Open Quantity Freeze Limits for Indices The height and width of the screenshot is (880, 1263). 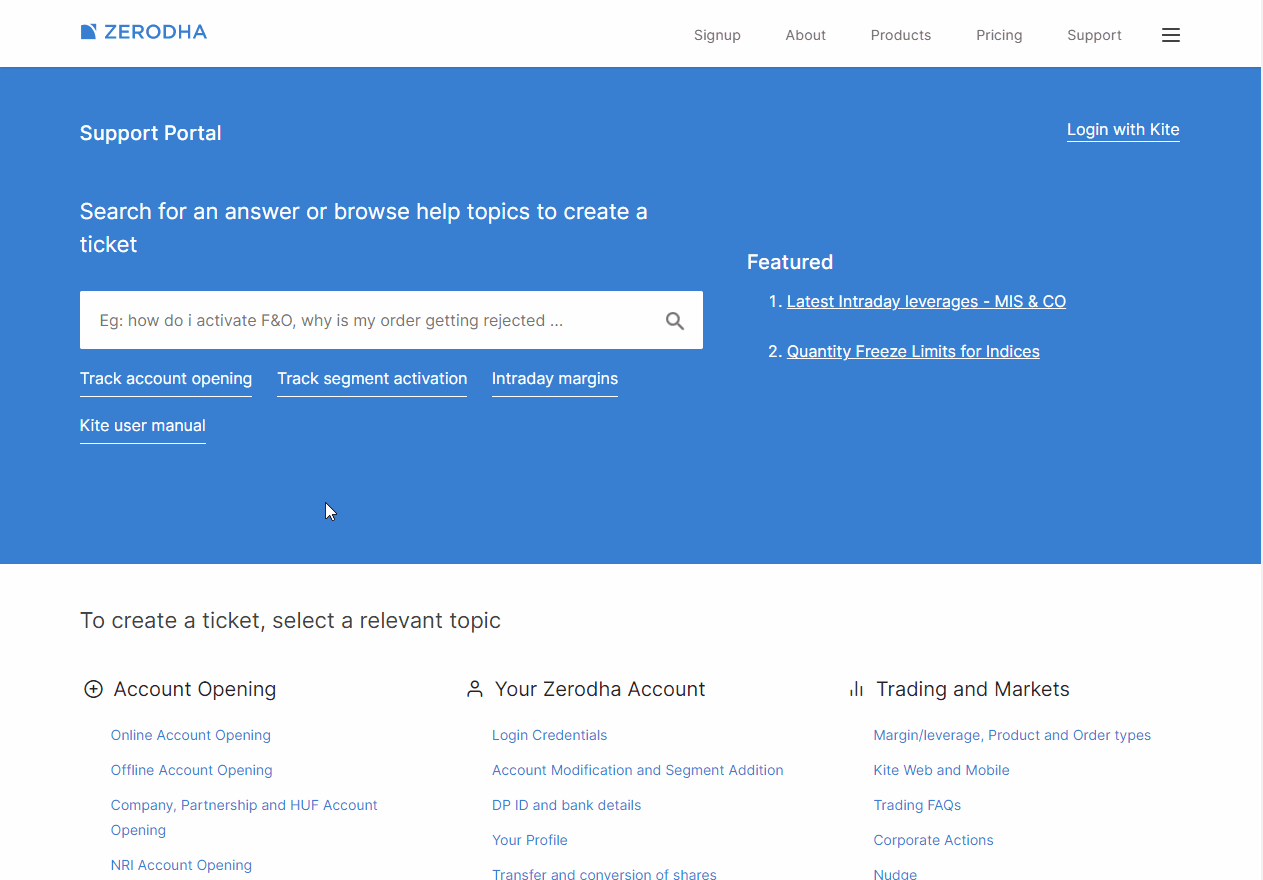[913, 352]
